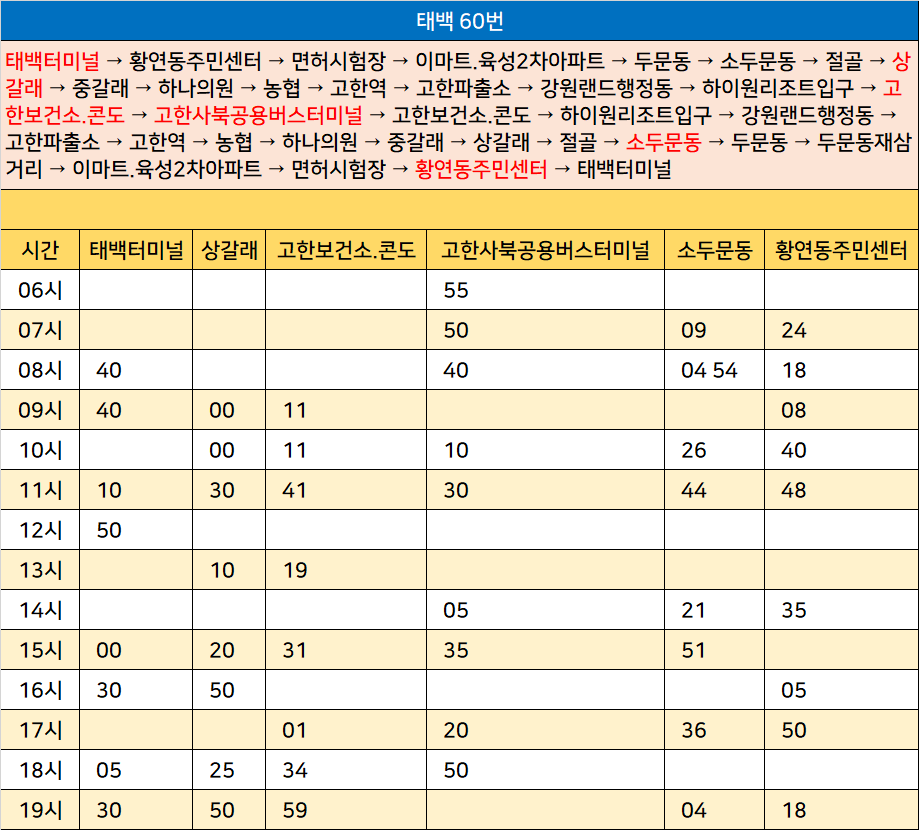Click red '고한사북공용버스터미널' in the route text
The height and width of the screenshot is (830, 919).
(258, 115)
